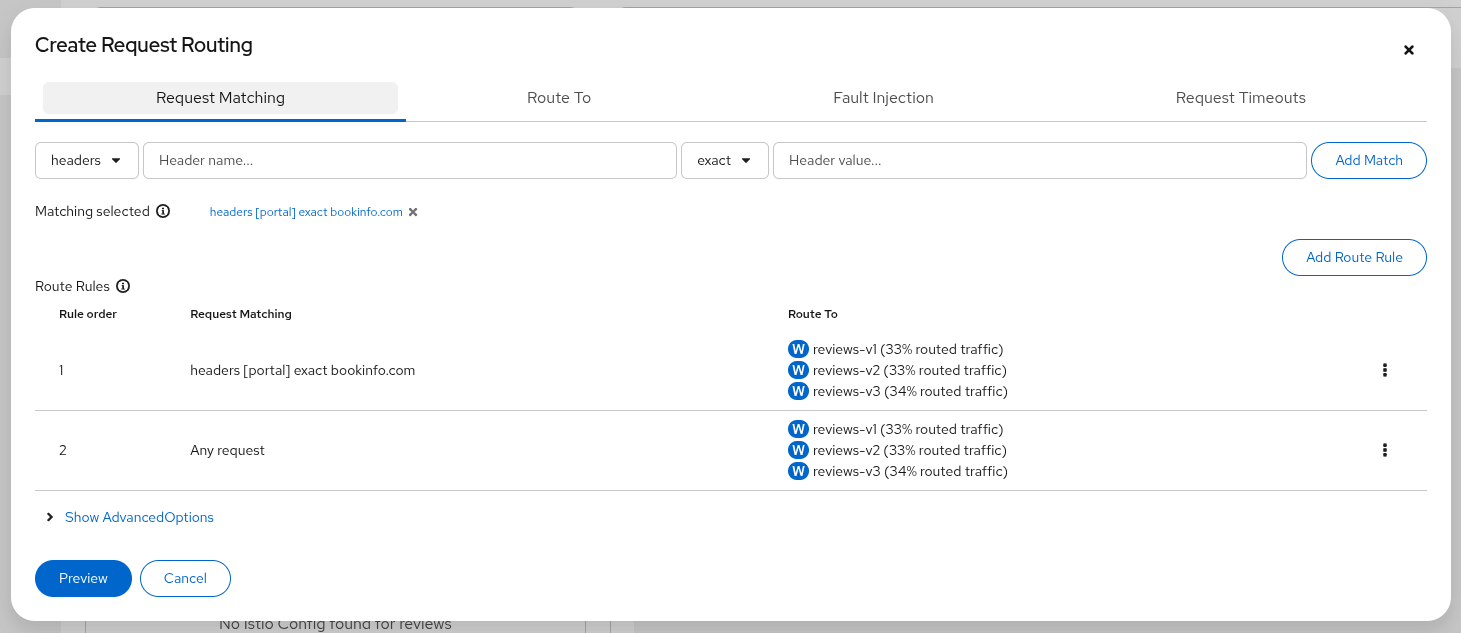The image size is (1461, 633).
Task: Click the workload icon for reviews-v2 in rule 1
Action: click(798, 369)
